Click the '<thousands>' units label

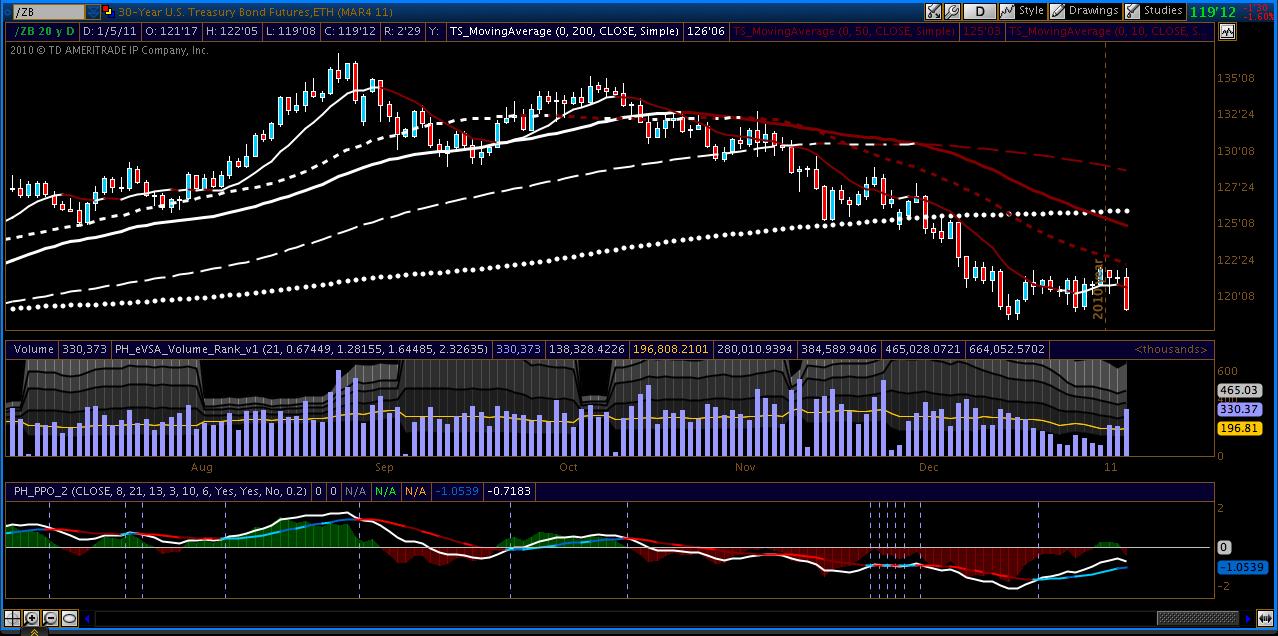[x=1171, y=349]
